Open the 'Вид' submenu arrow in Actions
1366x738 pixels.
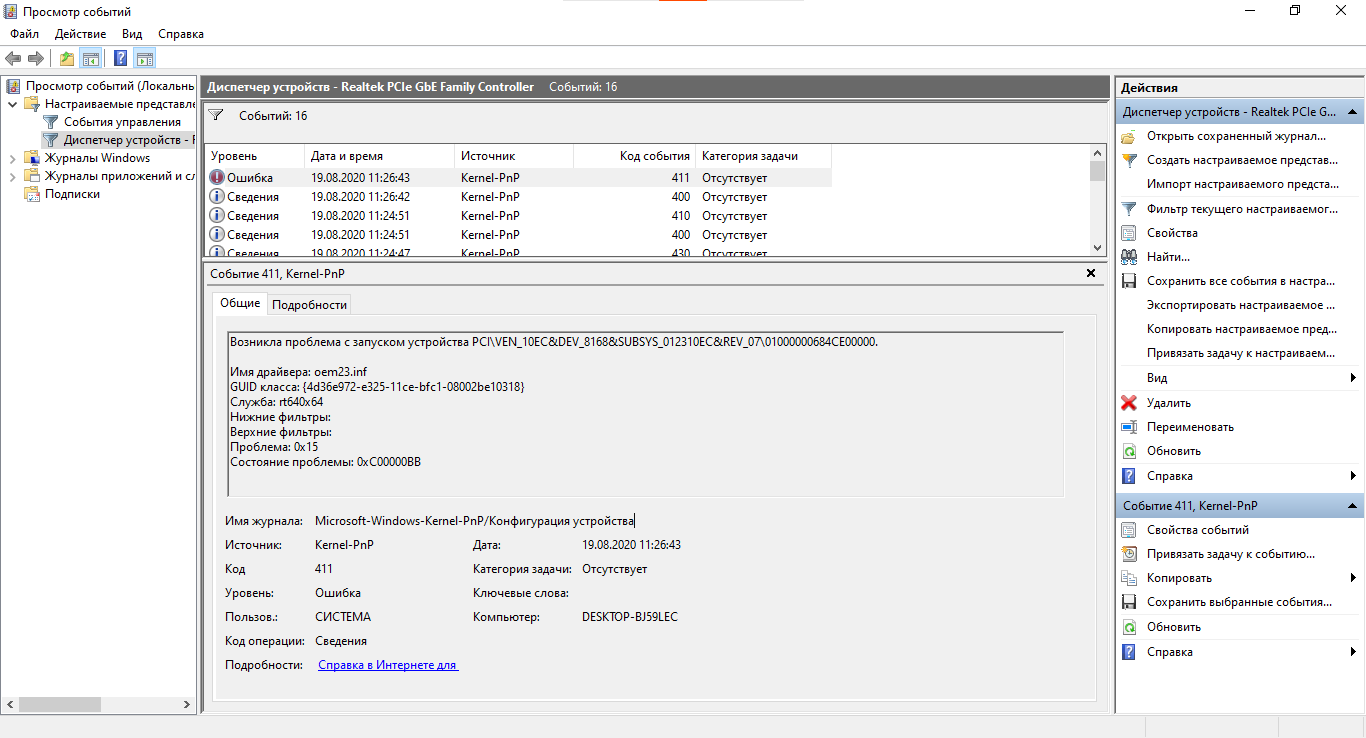(x=1353, y=378)
